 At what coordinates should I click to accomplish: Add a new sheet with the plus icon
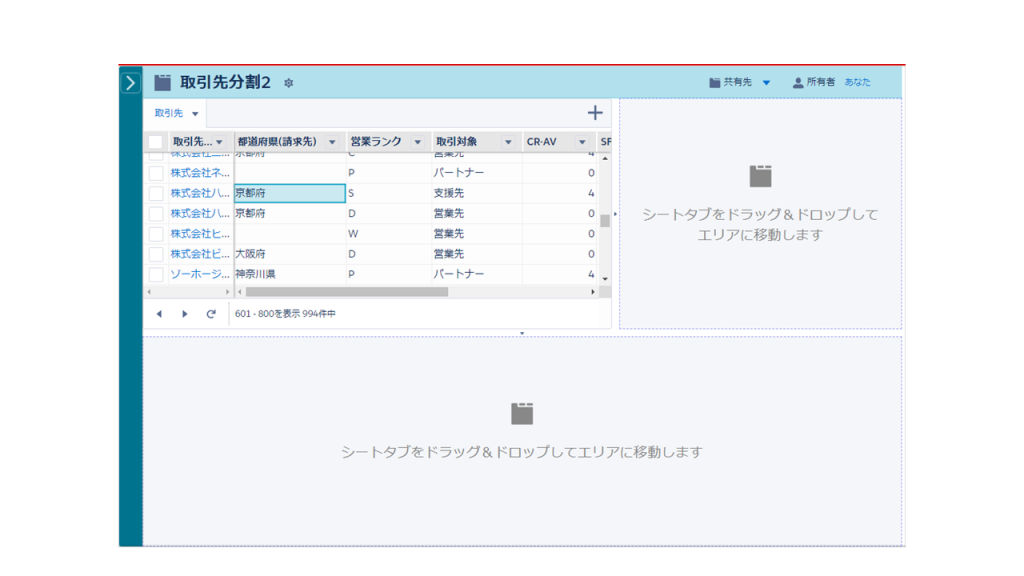tap(594, 113)
